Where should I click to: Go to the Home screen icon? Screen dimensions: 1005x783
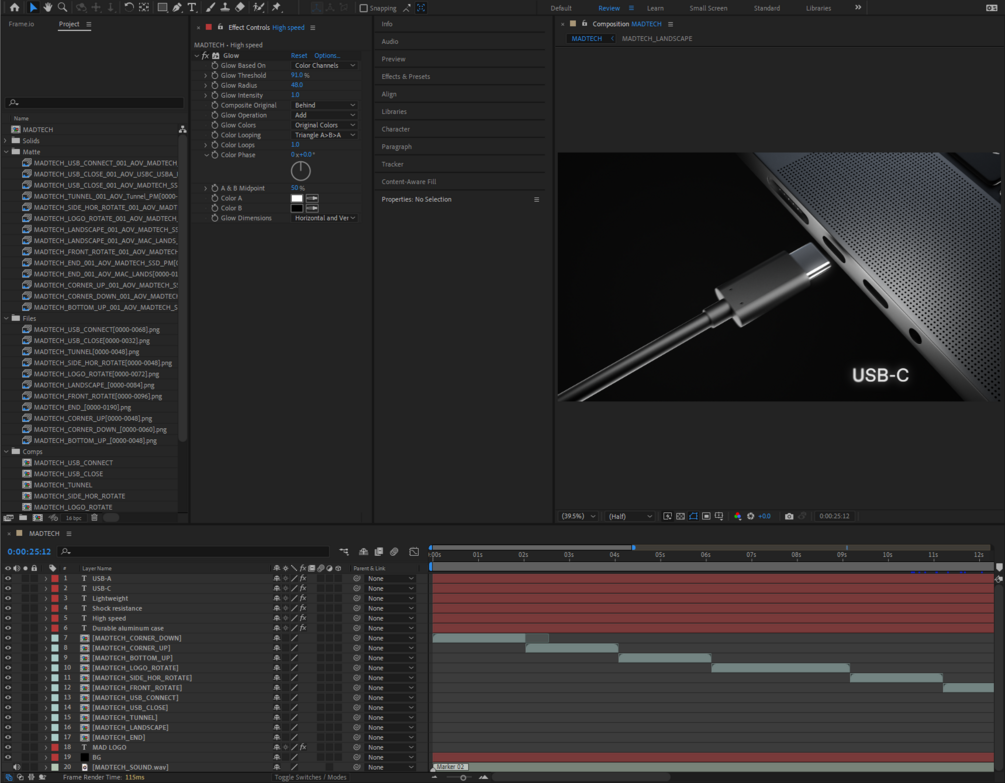[x=14, y=8]
